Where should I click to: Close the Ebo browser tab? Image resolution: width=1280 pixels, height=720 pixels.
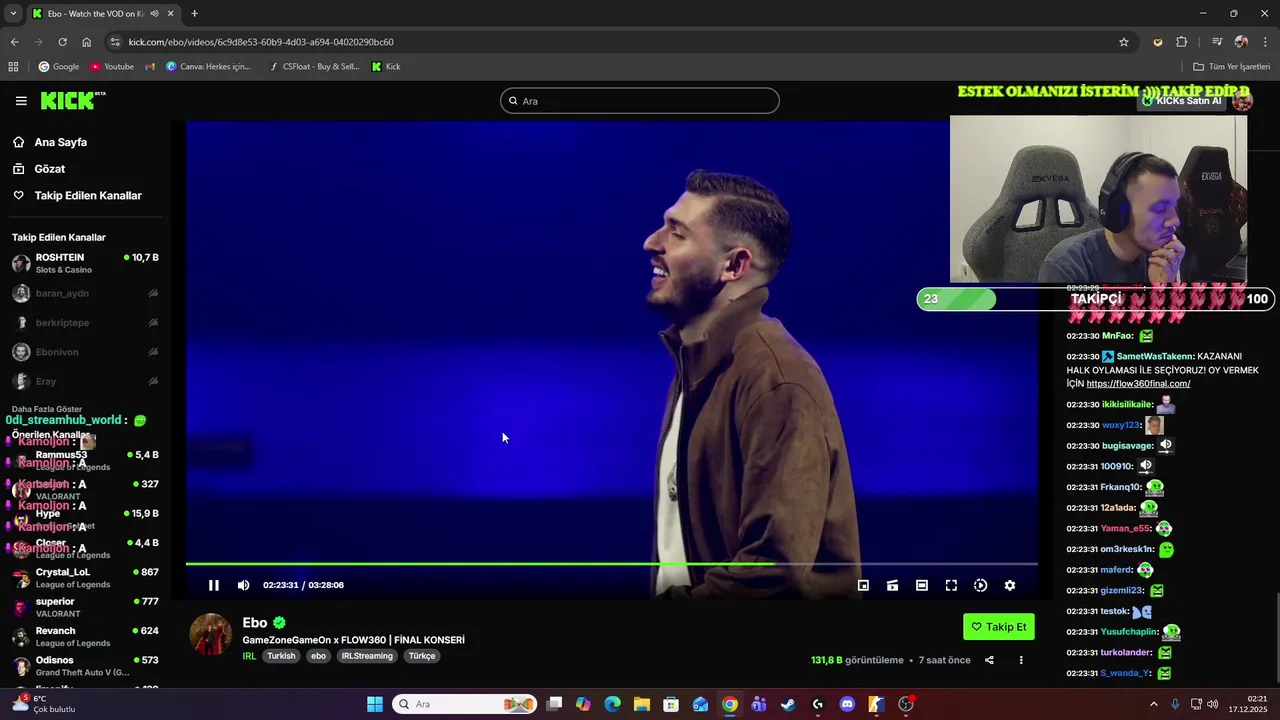pyautogui.click(x=170, y=14)
